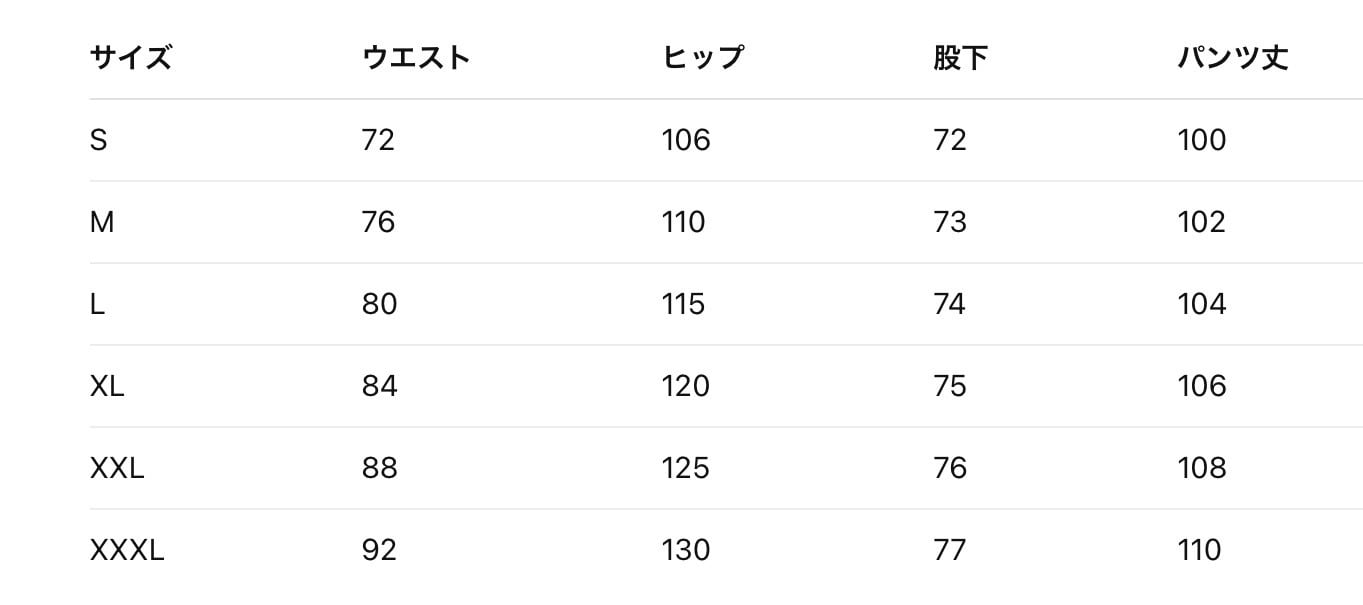Click hip value 115 in the L row
This screenshot has height=605, width=1363.
(x=684, y=304)
